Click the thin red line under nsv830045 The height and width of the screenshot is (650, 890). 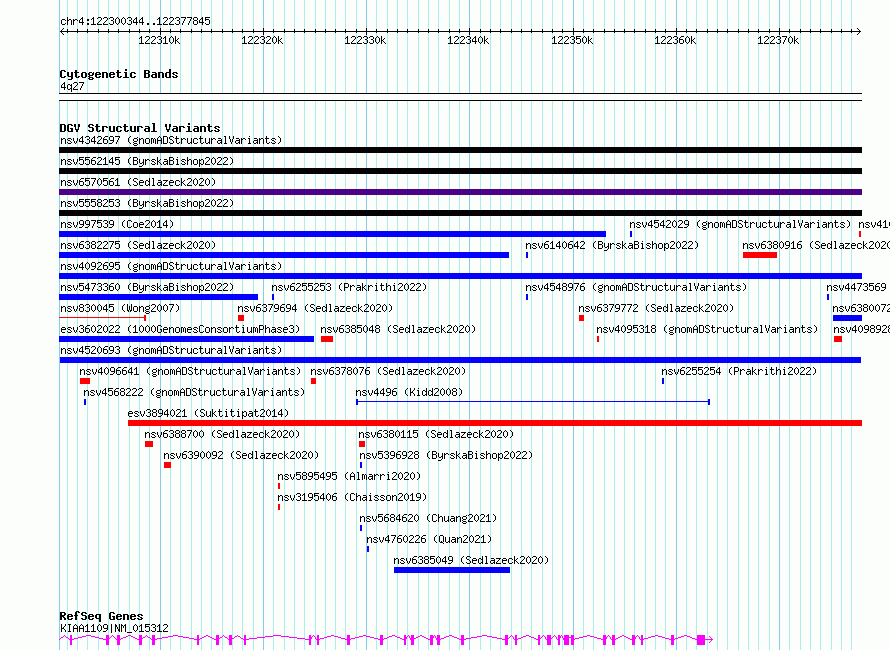(103, 318)
